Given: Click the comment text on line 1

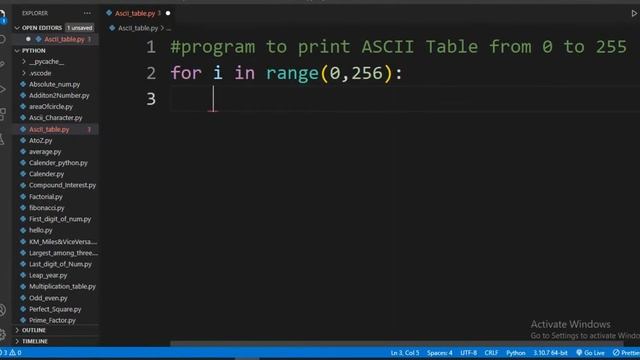Looking at the screenshot, I should (398, 47).
